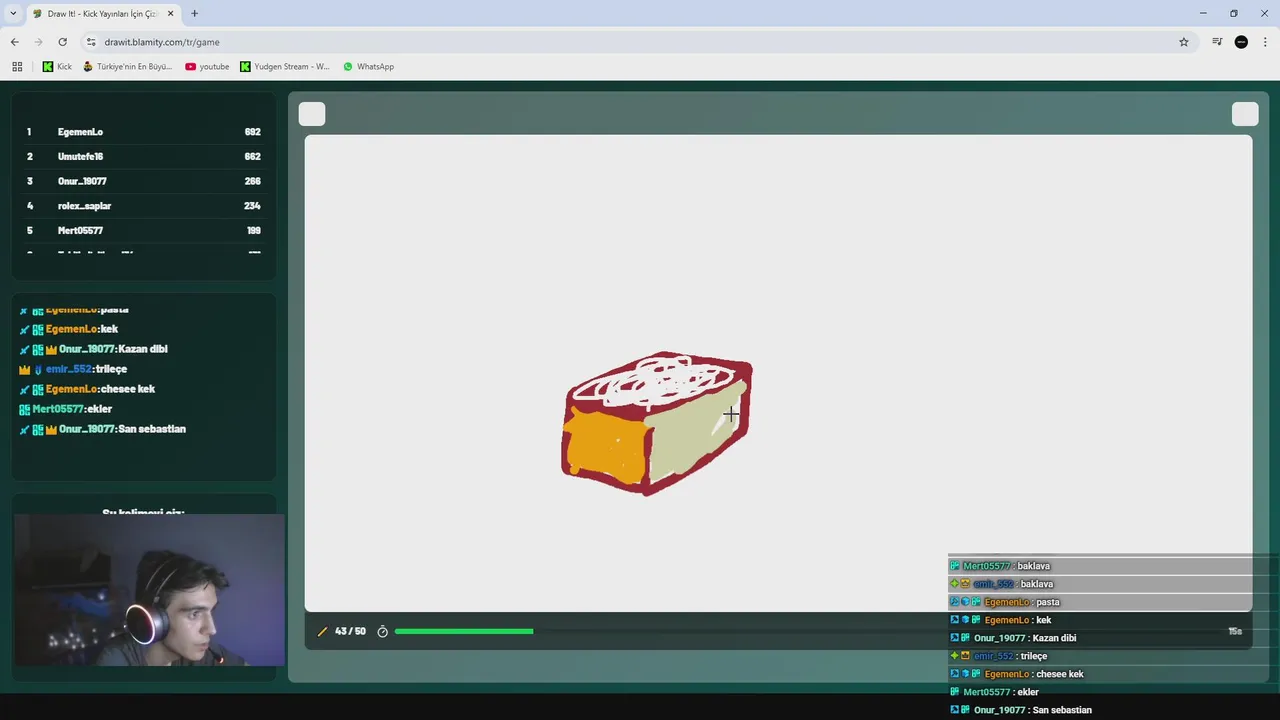Click white square button at canvas top-right
Screen dimensions: 1280x720
click(1245, 114)
